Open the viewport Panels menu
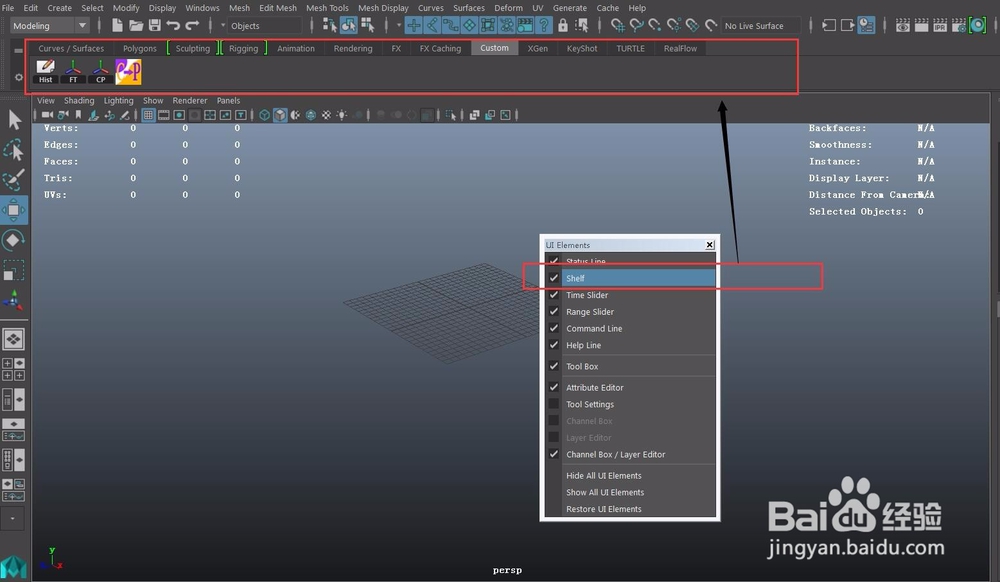This screenshot has width=1000, height=582. point(228,100)
